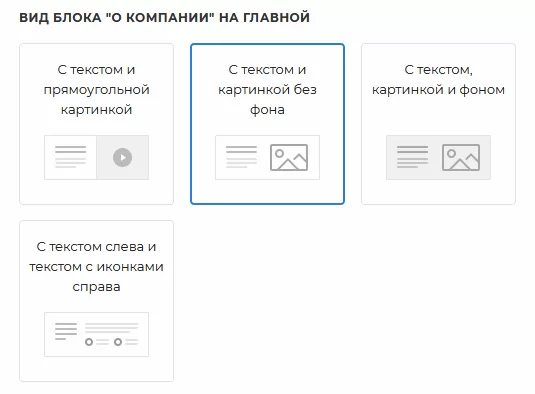Select the "С текстом слева и текстом с иконками справа" card
The width and height of the screenshot is (535, 394).
(x=97, y=301)
